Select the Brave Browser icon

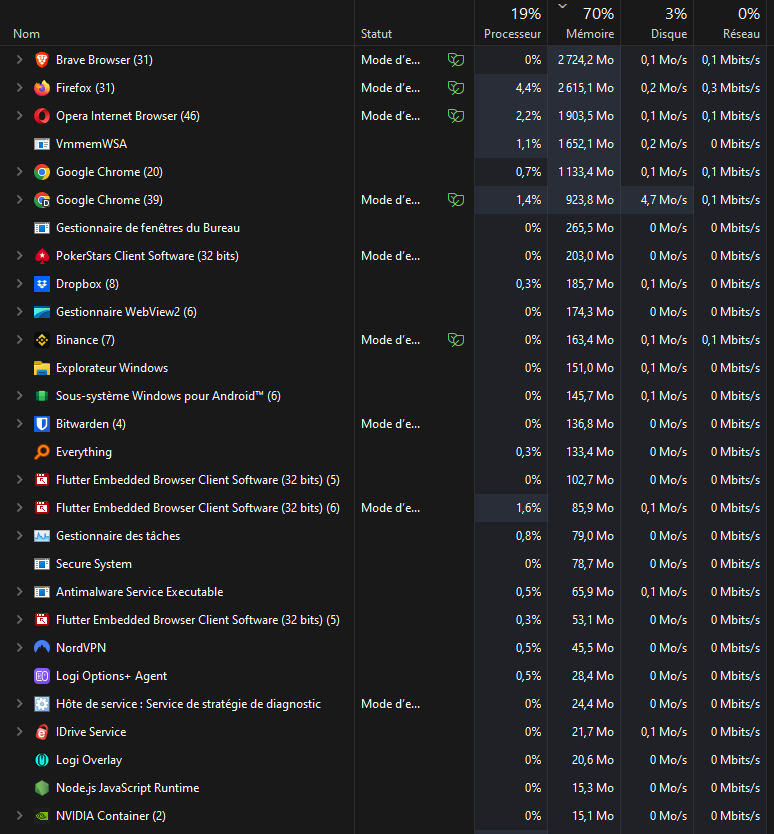(42, 60)
